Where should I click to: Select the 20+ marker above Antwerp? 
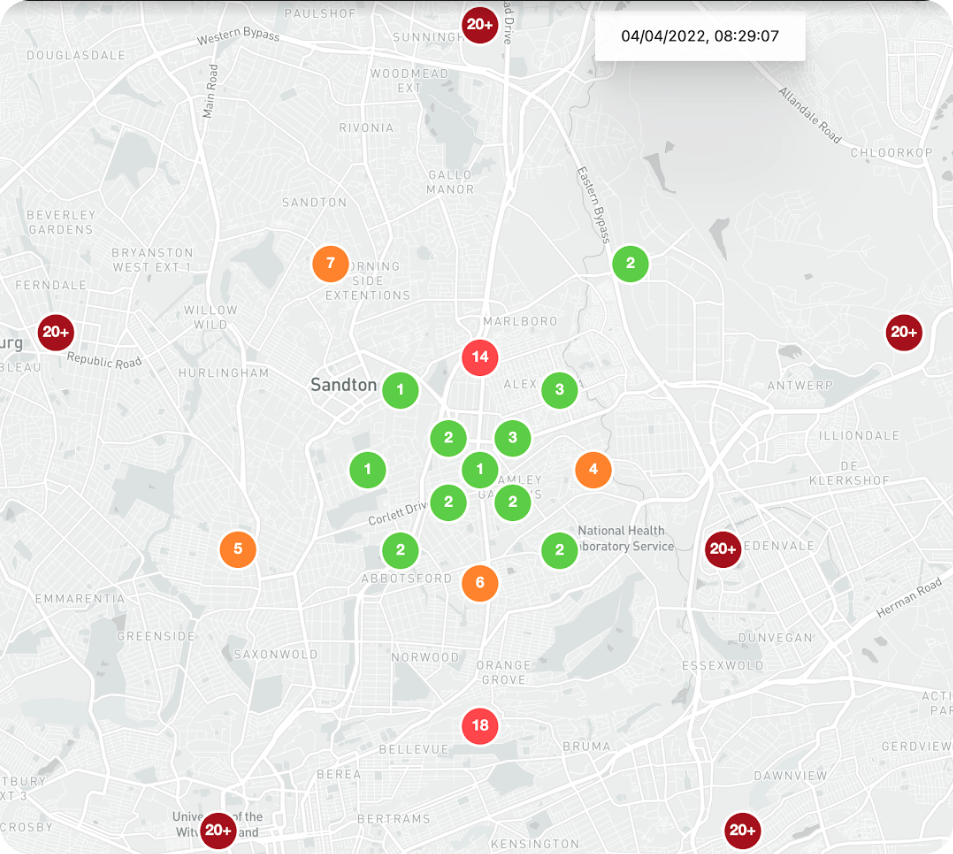tap(903, 332)
